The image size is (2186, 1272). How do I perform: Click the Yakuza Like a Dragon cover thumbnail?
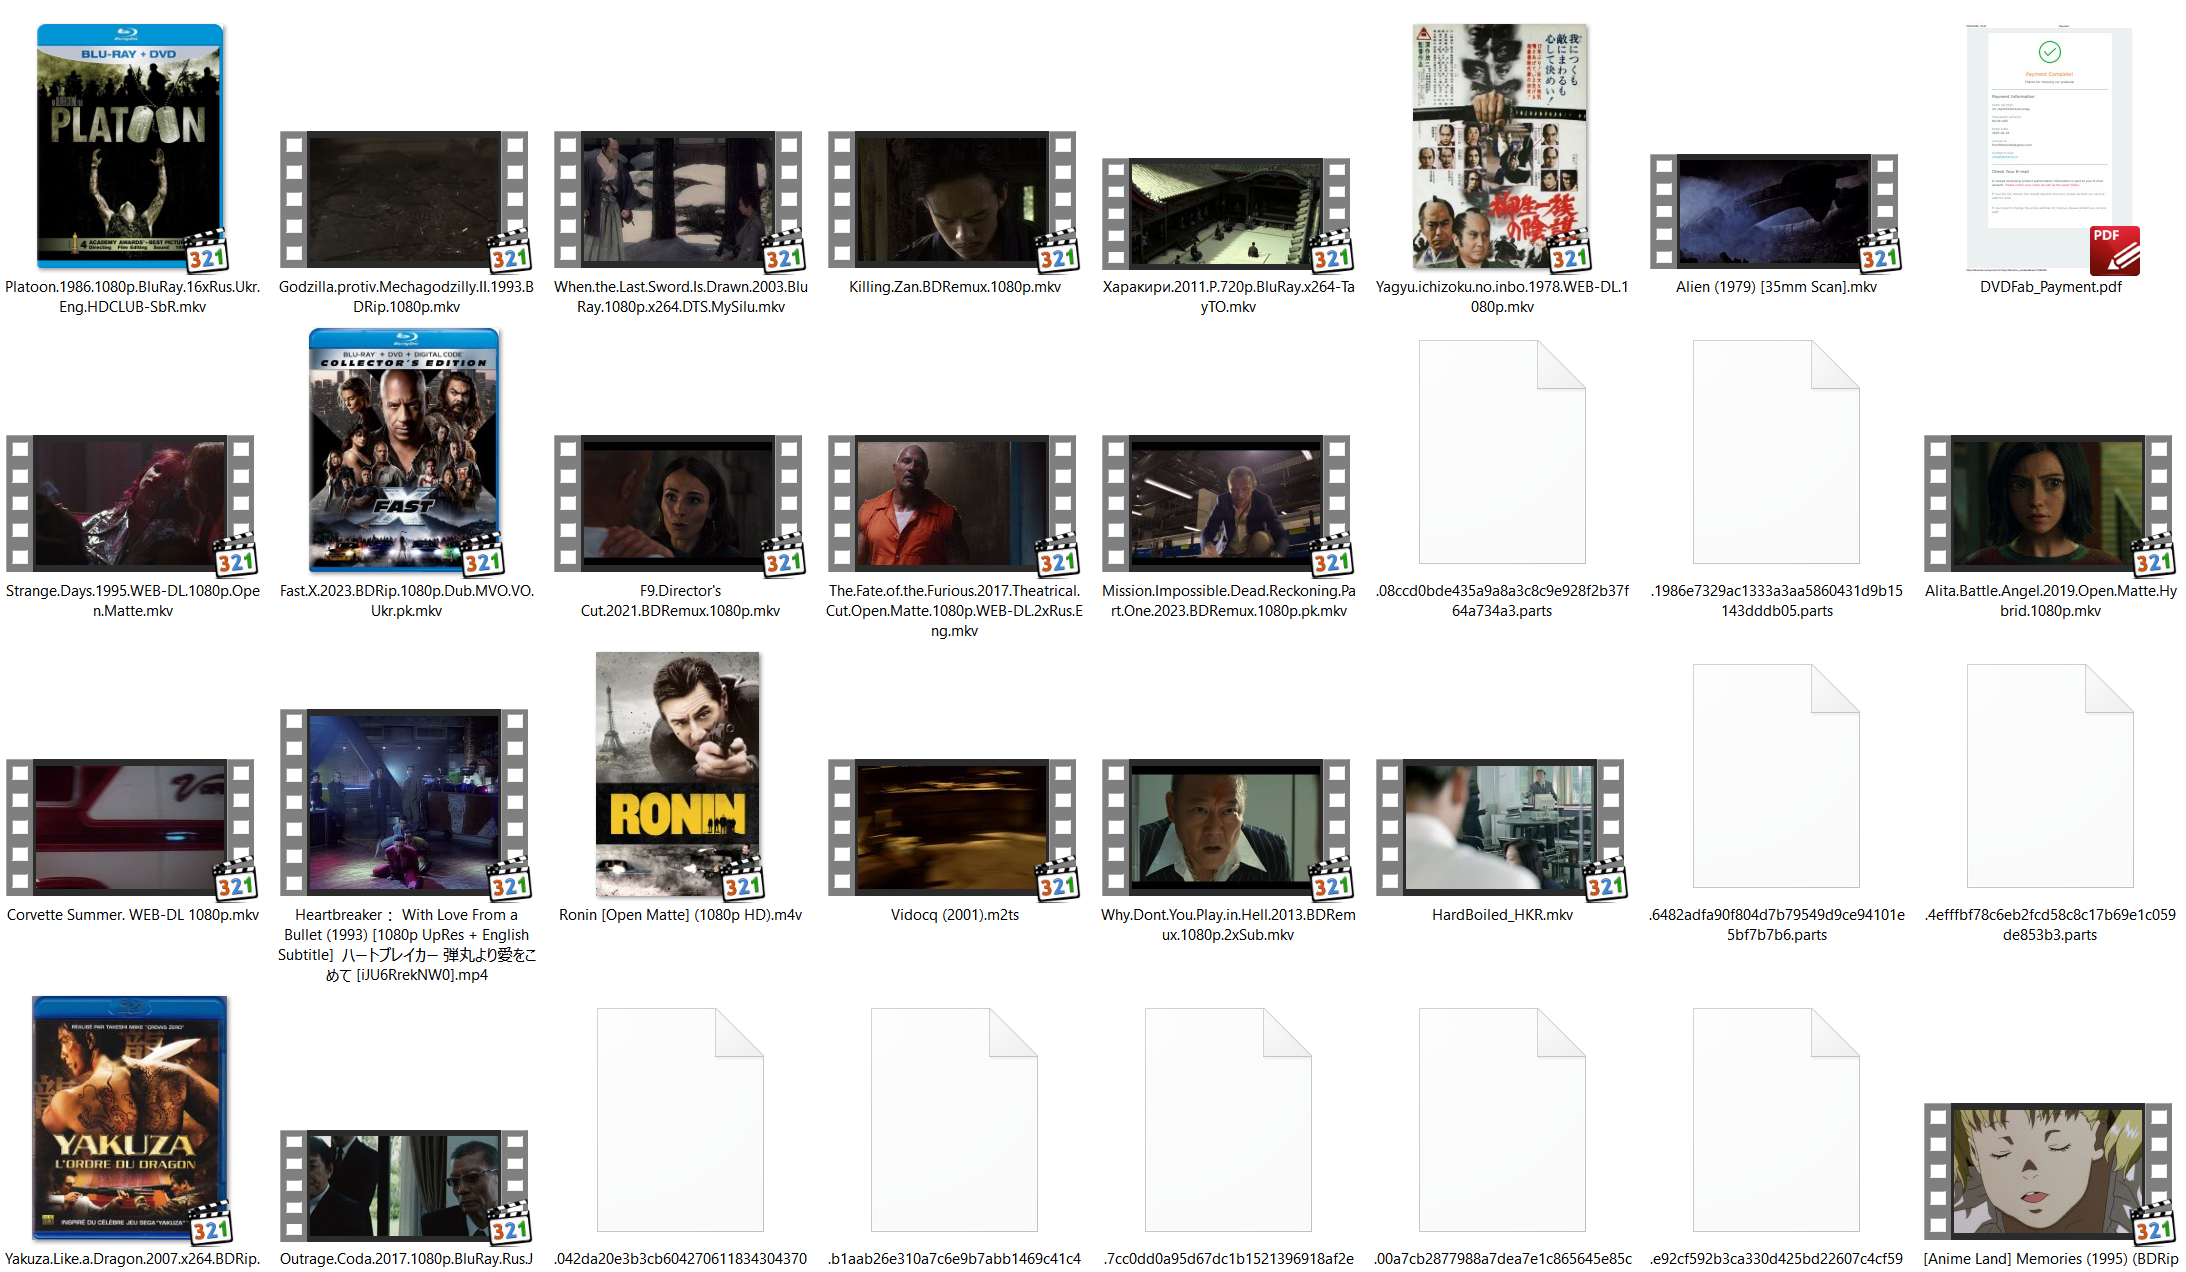pyautogui.click(x=131, y=1119)
